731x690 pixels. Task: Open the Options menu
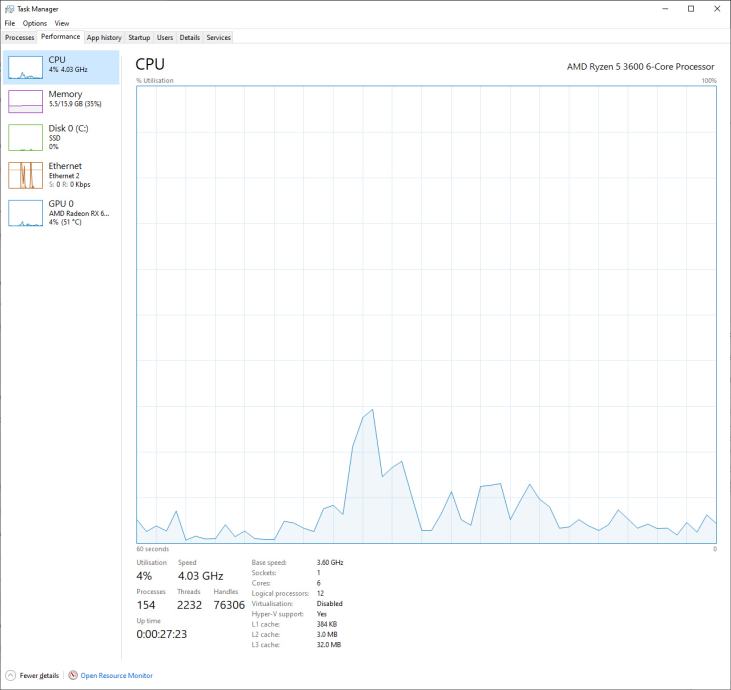click(35, 23)
